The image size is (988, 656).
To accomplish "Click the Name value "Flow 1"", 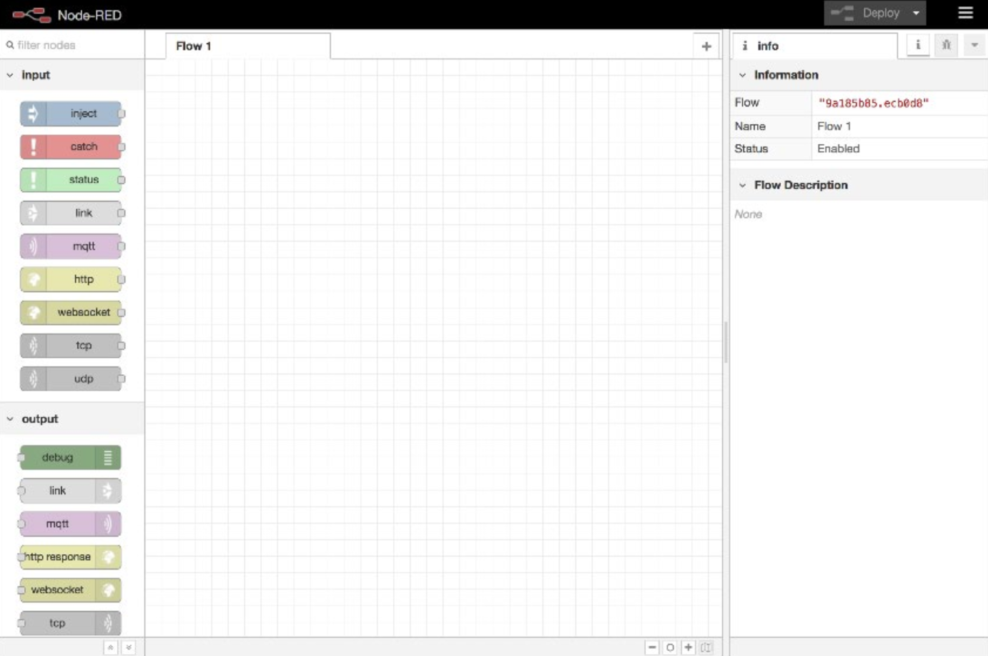I will pos(834,127).
